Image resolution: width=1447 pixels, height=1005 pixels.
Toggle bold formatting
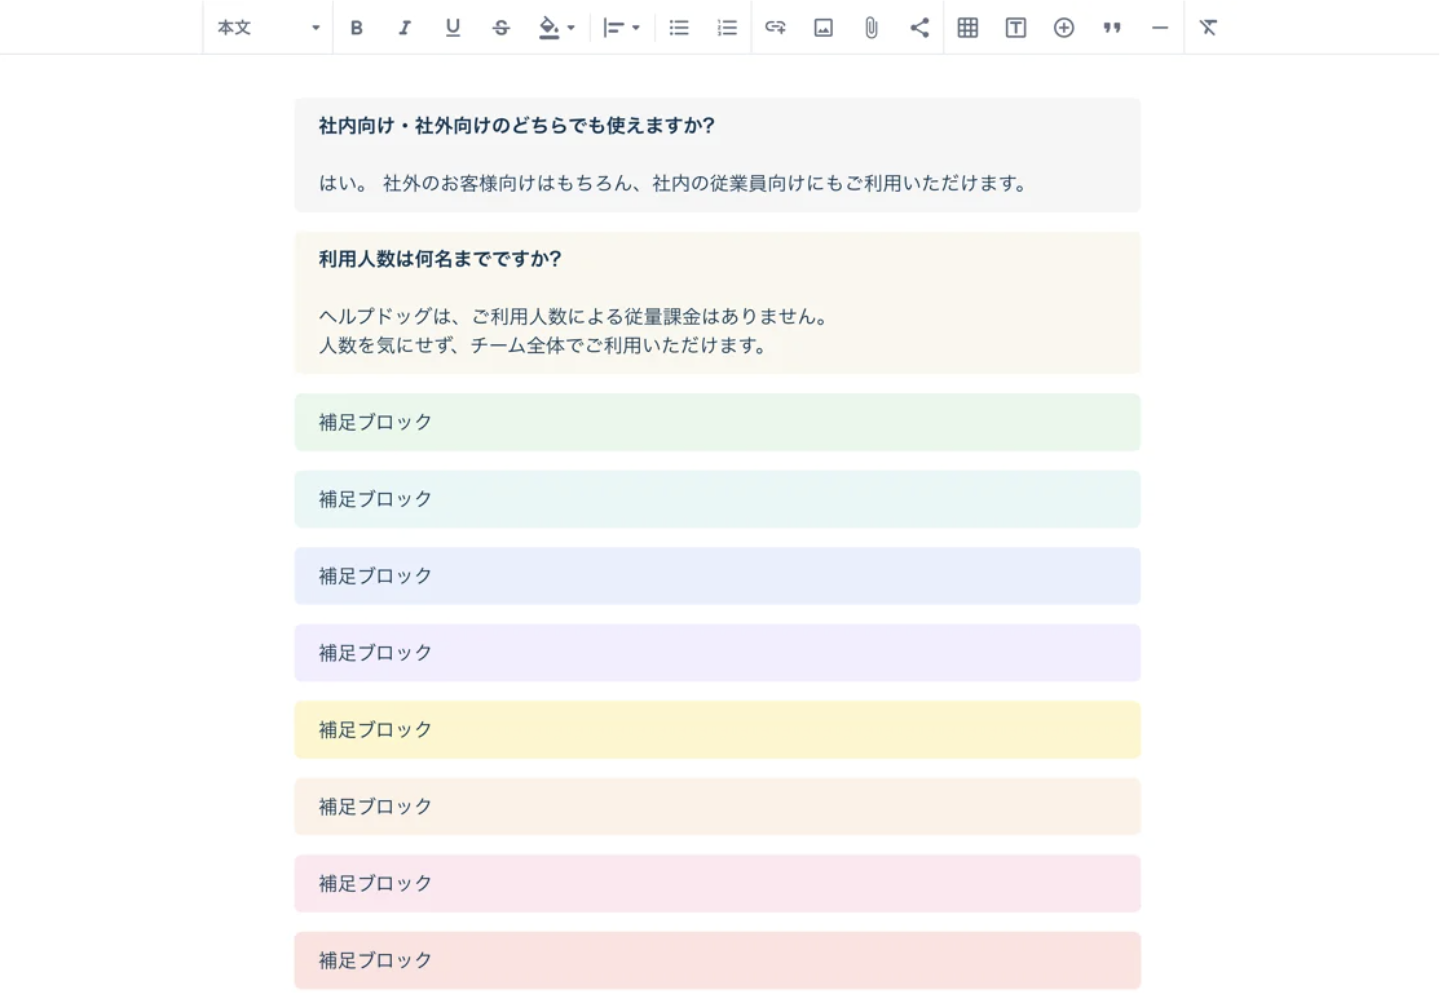tap(356, 28)
